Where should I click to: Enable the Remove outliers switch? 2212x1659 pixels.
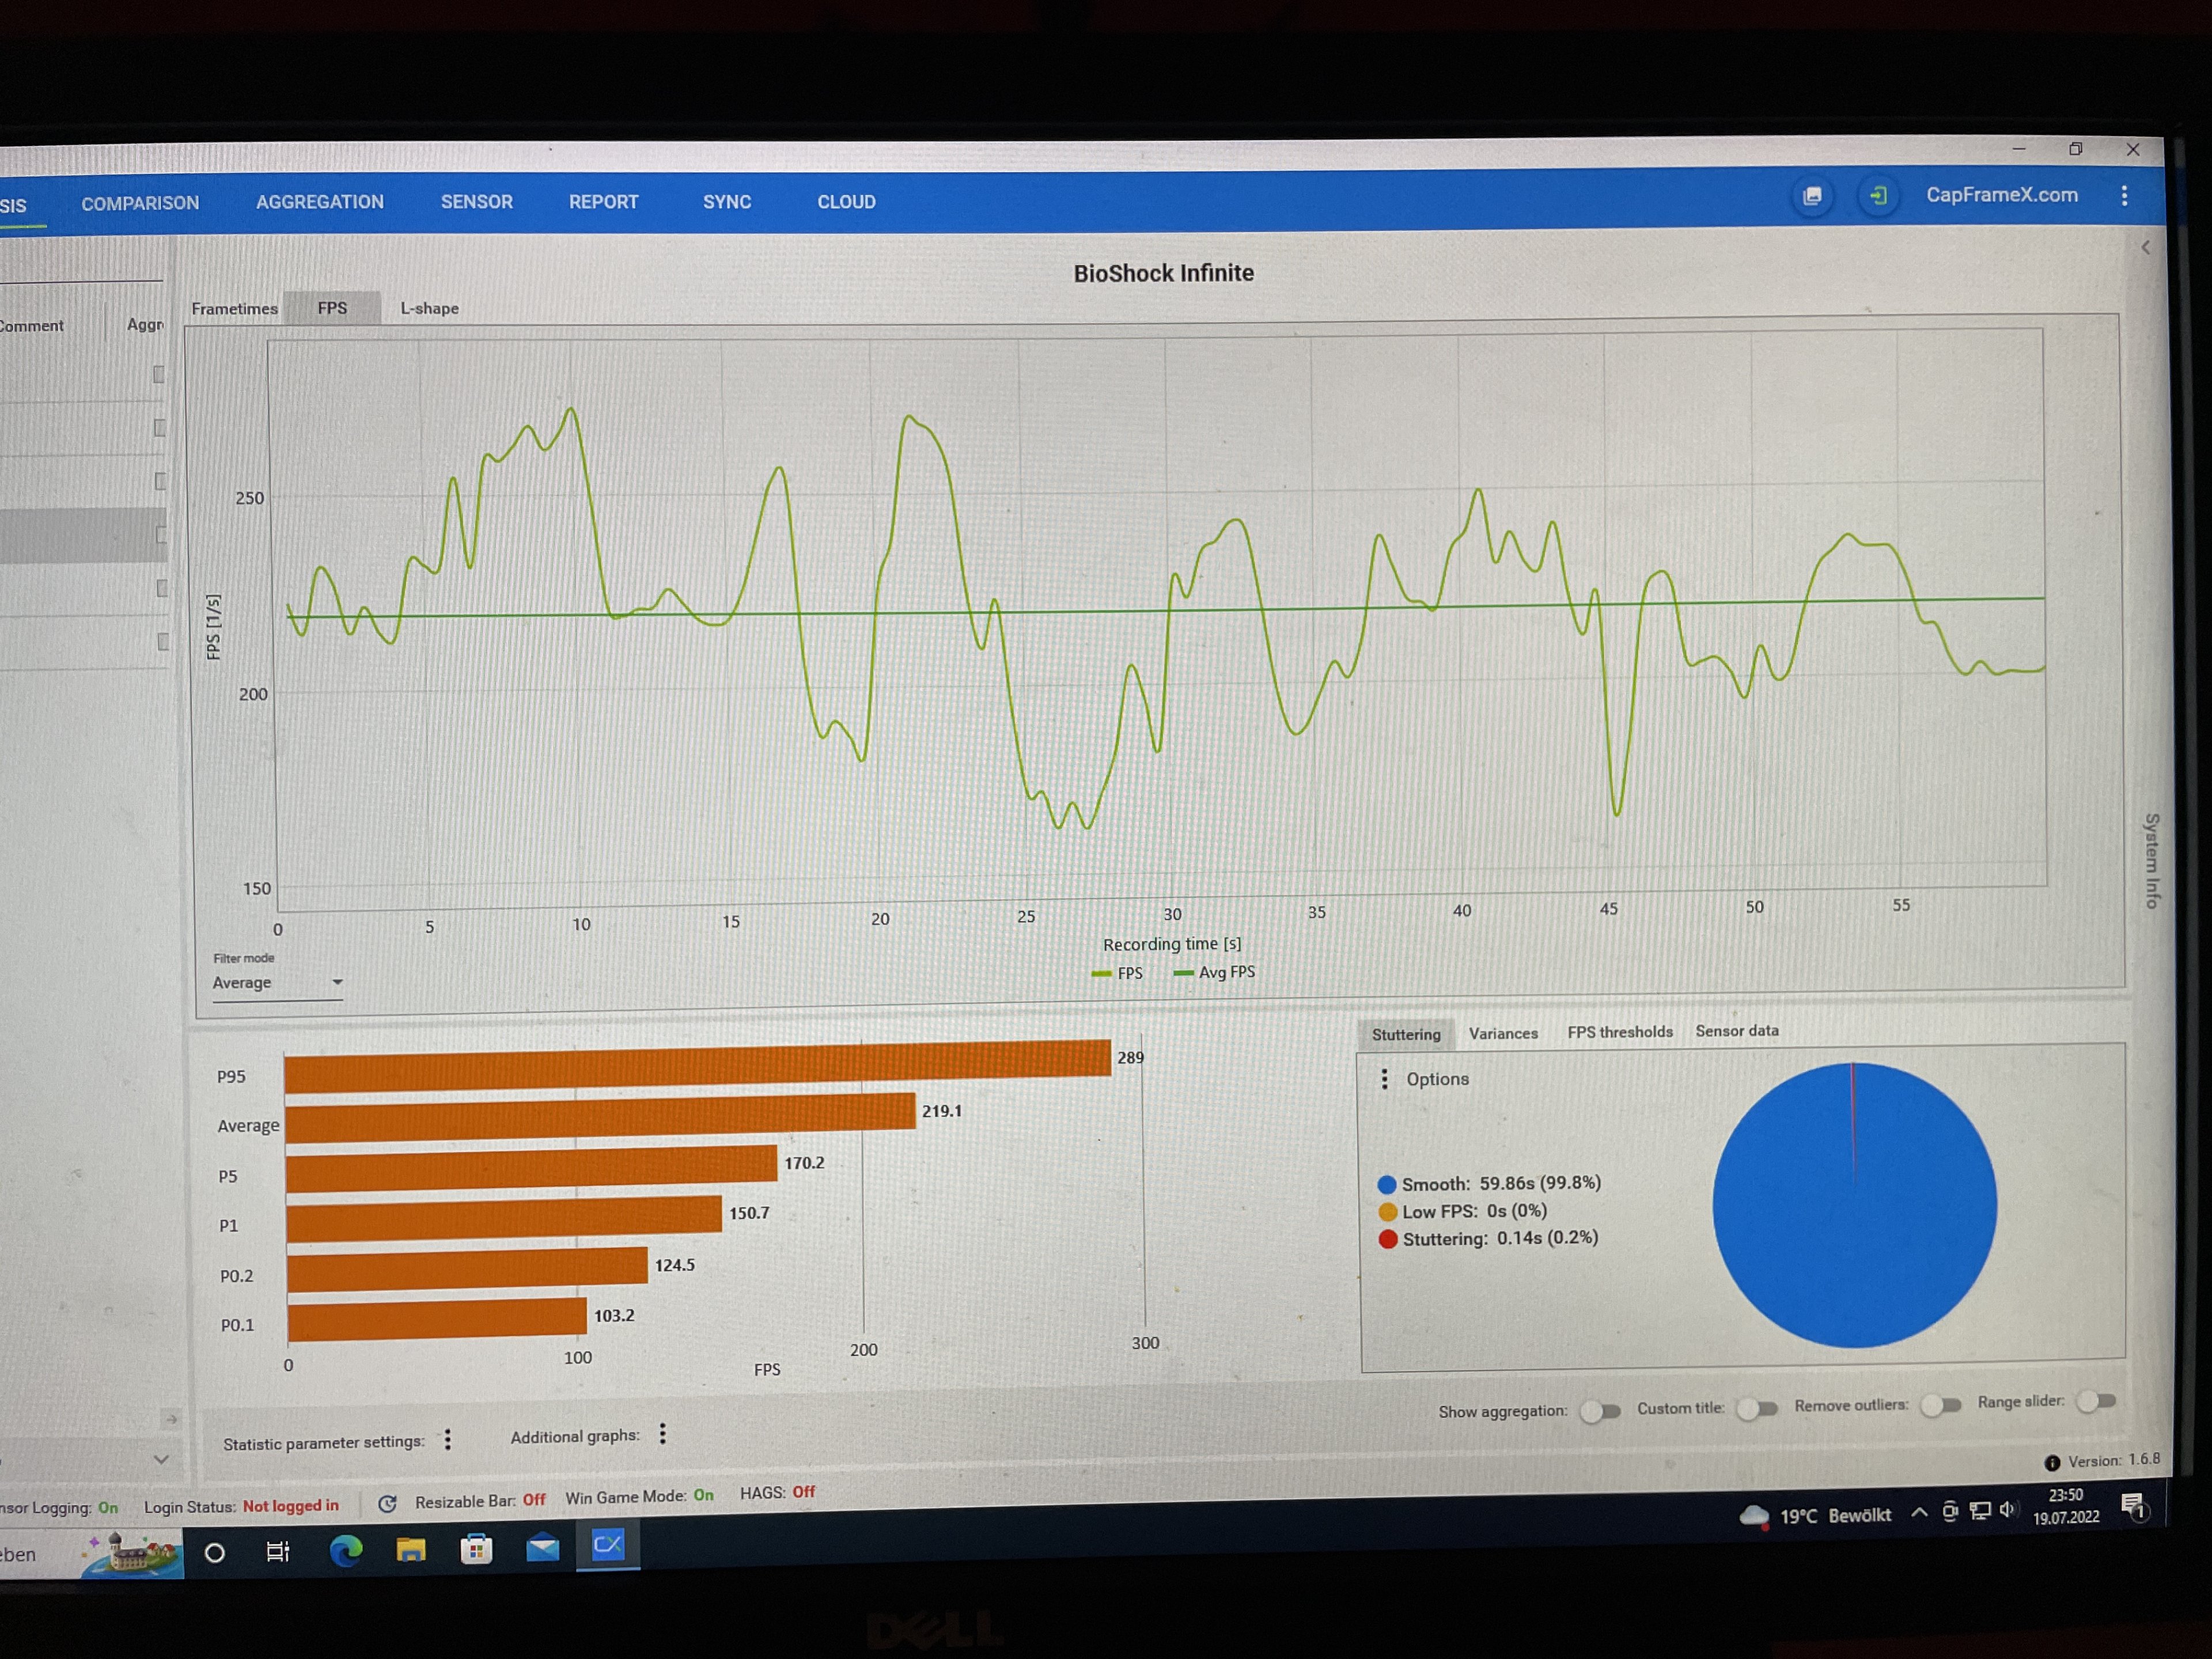pyautogui.click(x=1941, y=1405)
